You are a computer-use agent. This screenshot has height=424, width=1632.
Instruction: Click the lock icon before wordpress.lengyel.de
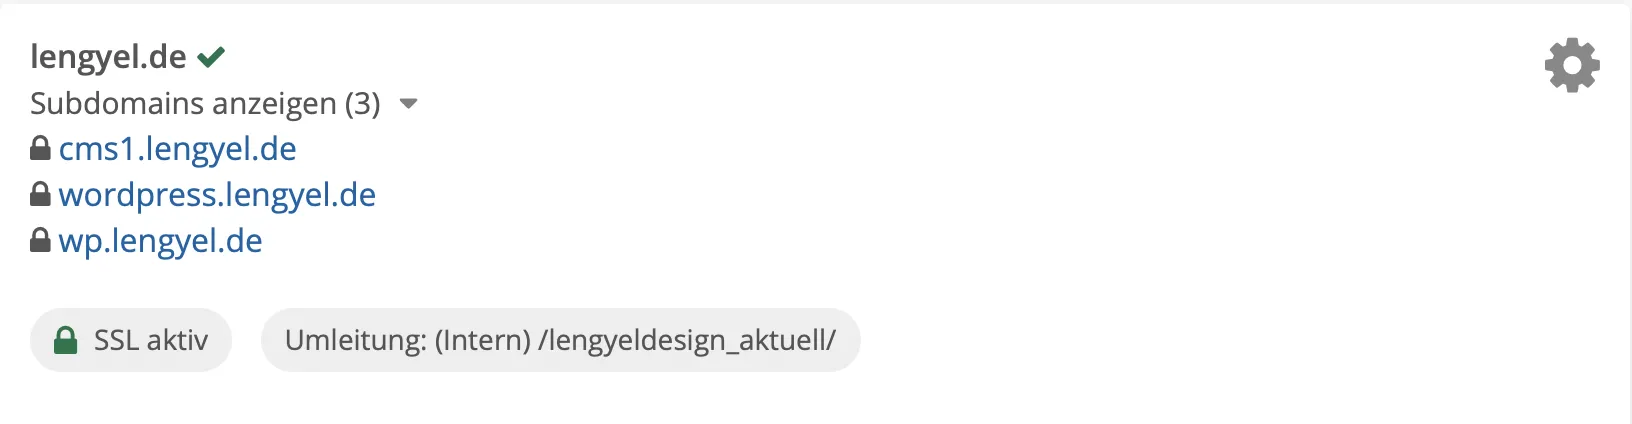[x=40, y=194]
